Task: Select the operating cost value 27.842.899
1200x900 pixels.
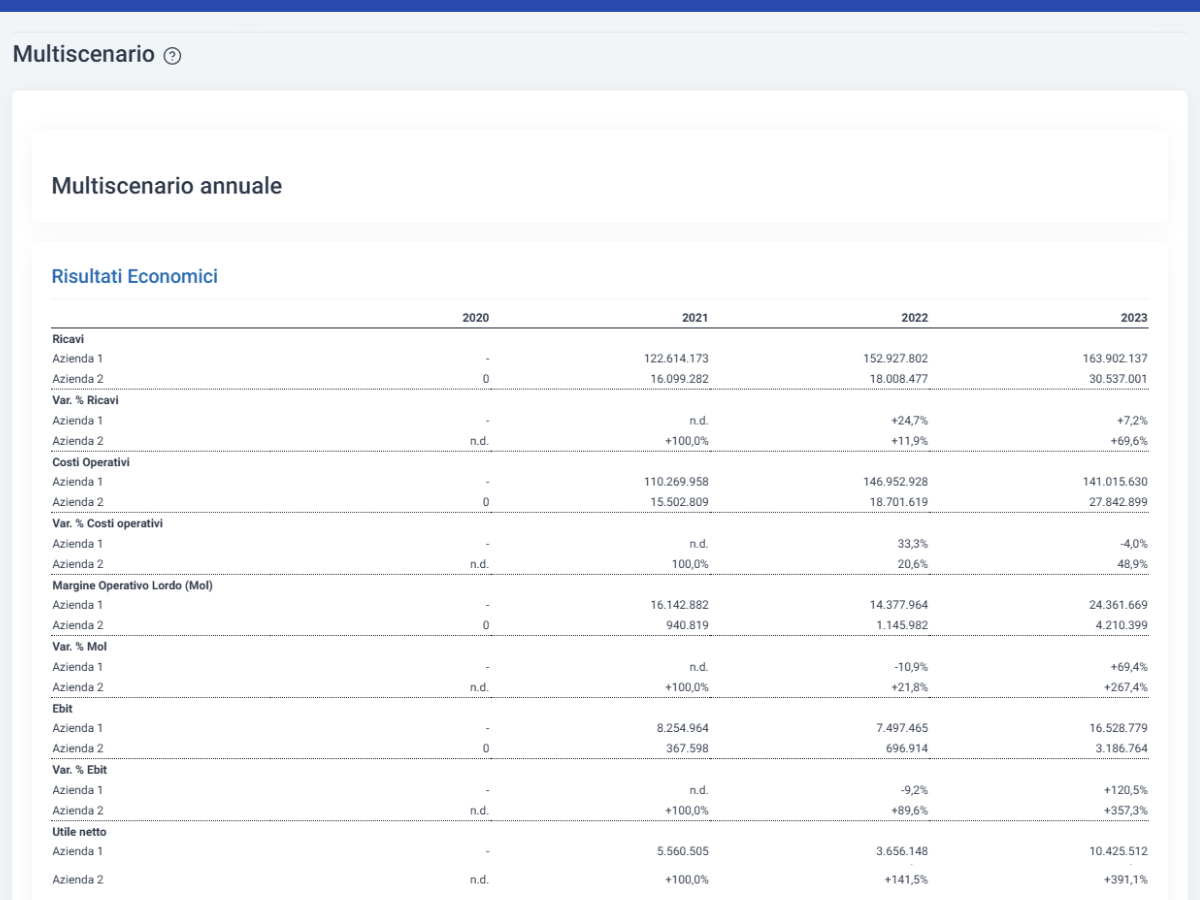Action: (1118, 502)
